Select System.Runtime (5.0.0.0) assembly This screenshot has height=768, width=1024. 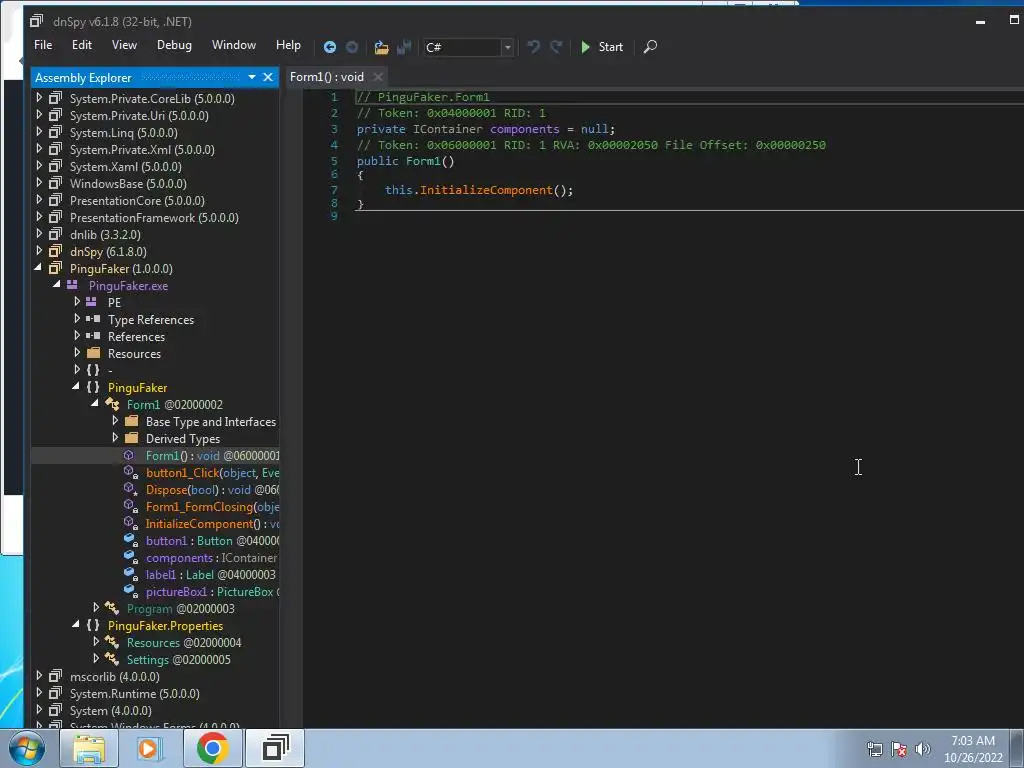(135, 694)
